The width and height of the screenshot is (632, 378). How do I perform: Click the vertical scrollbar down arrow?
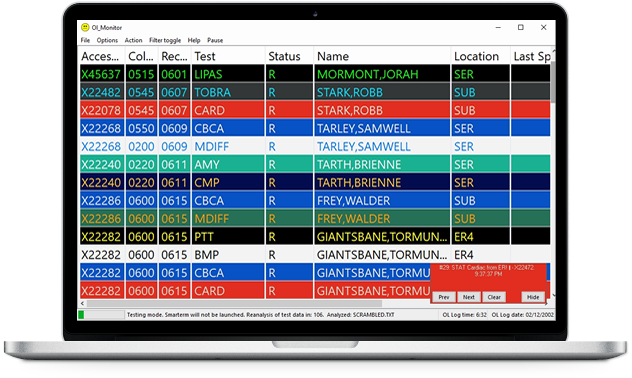pyautogui.click(x=553, y=295)
